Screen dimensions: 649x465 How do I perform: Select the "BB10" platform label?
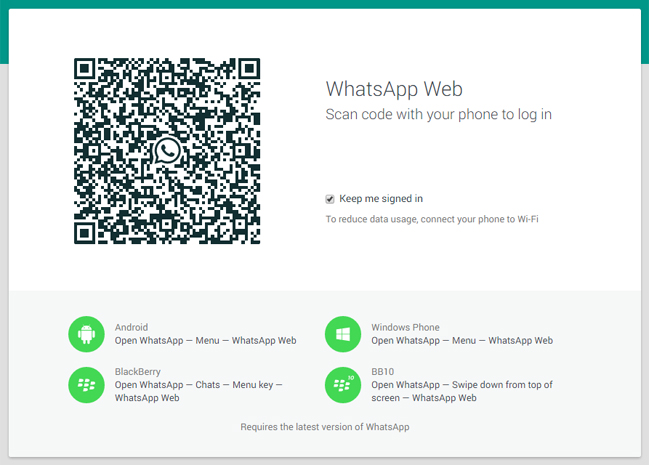tap(384, 371)
